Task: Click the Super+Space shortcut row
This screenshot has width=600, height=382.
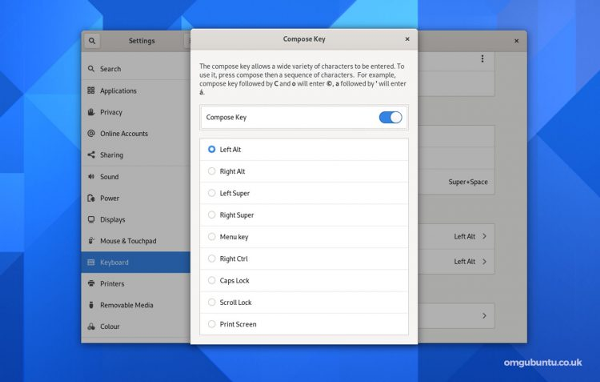Action: click(x=456, y=182)
